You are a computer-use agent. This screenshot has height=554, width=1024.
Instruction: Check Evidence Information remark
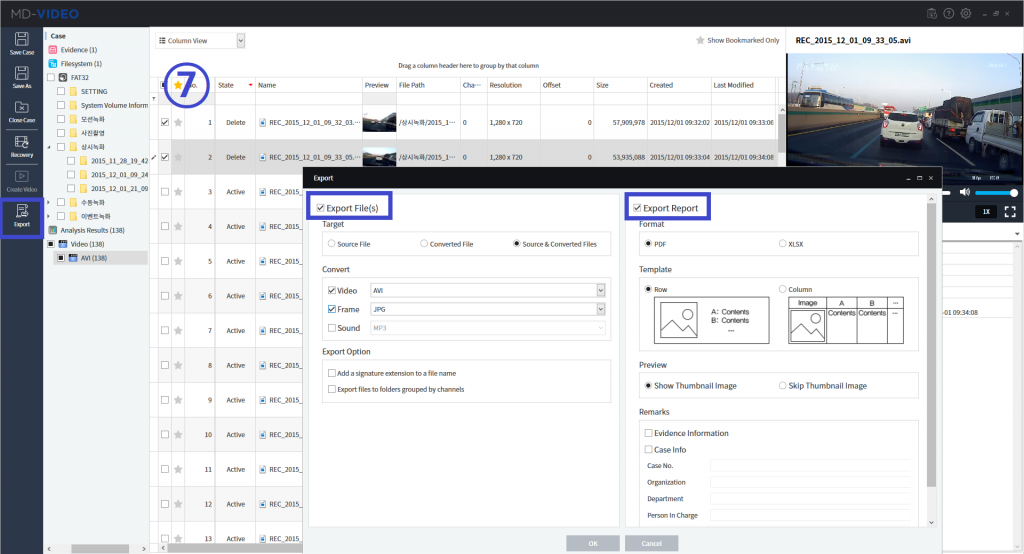pyautogui.click(x=648, y=432)
